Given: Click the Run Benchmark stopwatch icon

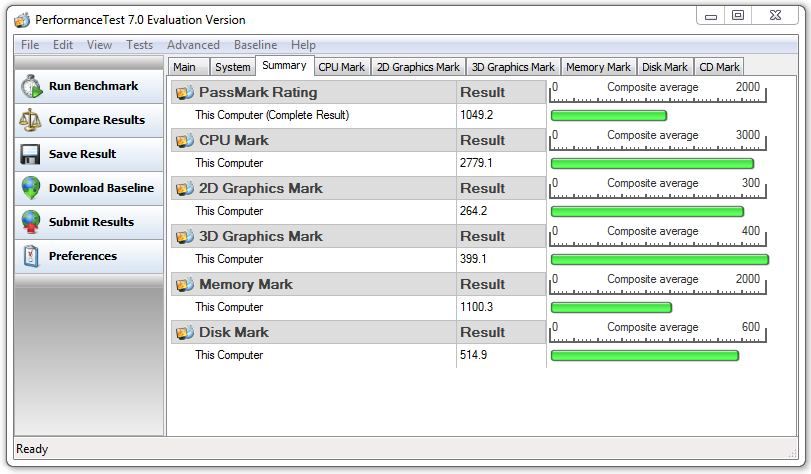Looking at the screenshot, I should tap(31, 86).
